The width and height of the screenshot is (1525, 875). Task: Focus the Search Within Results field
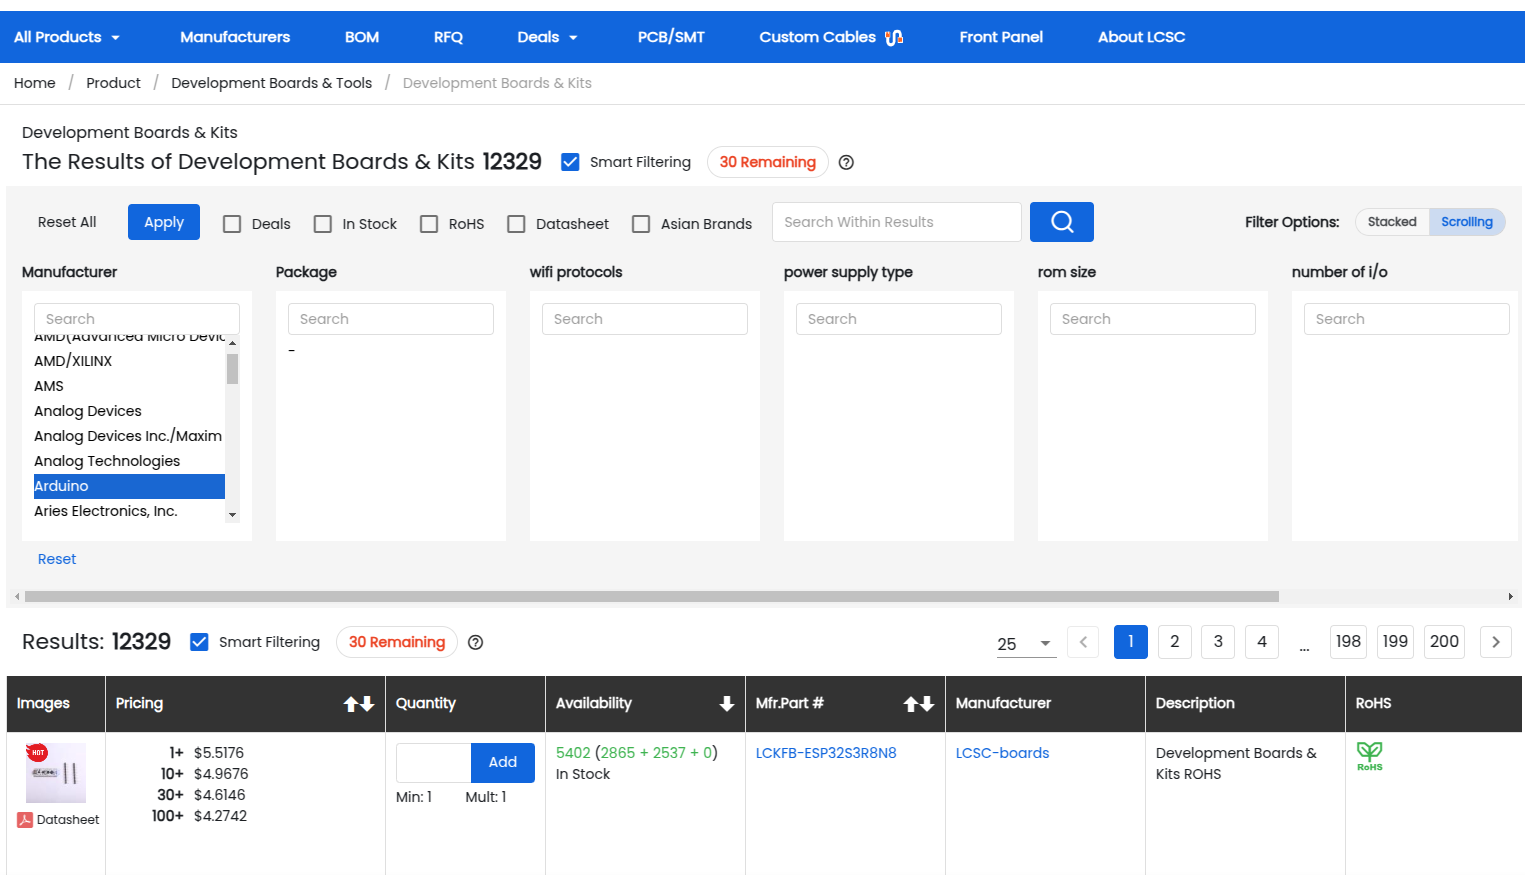(x=896, y=222)
